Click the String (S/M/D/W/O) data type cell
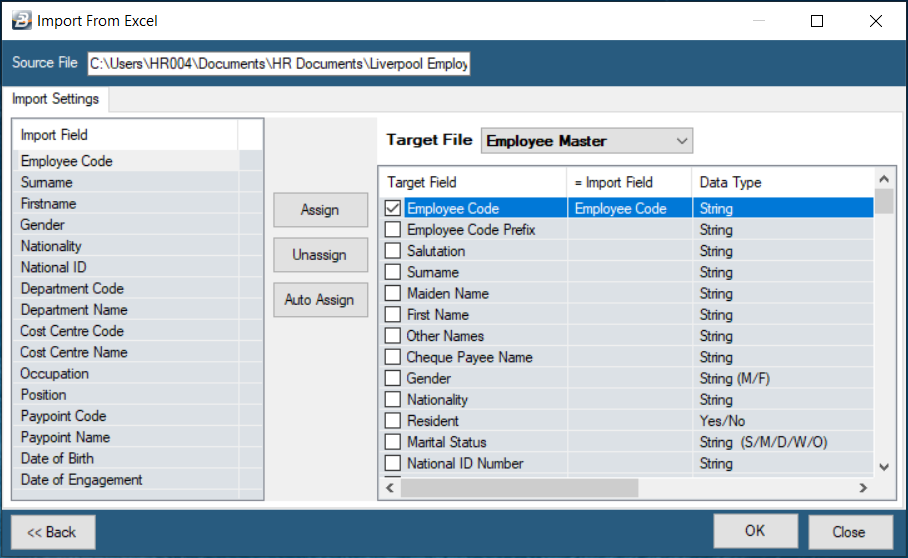Image resolution: width=908 pixels, height=558 pixels. [783, 442]
